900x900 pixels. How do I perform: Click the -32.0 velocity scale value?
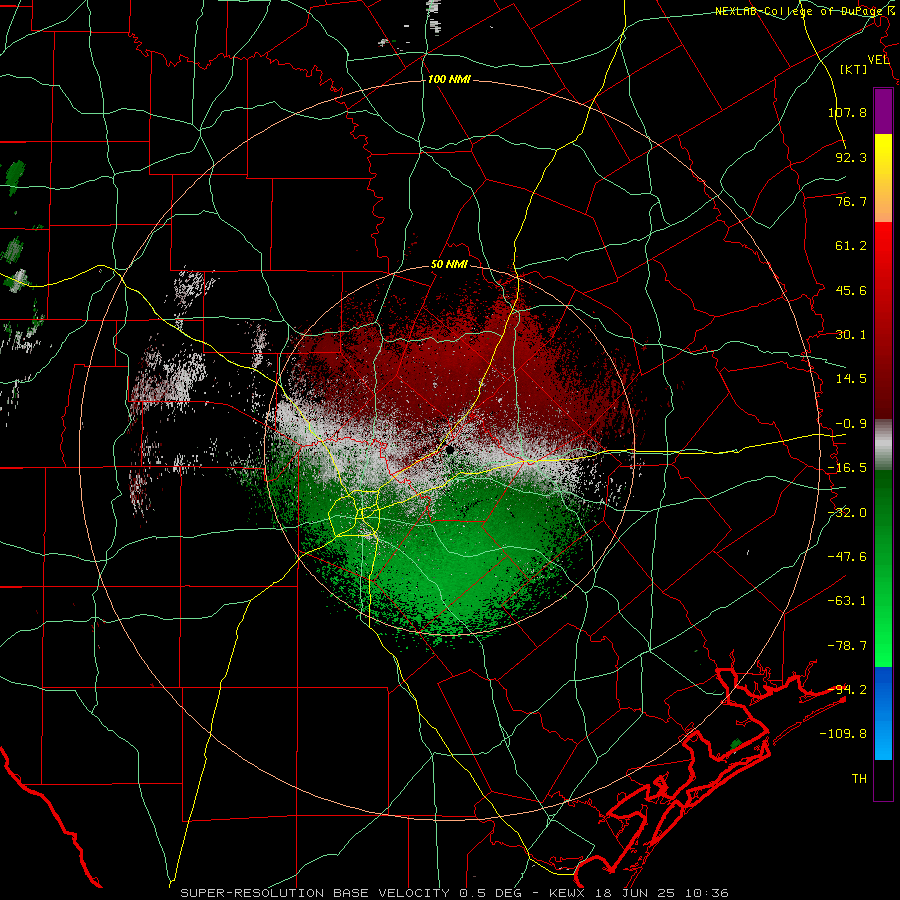[847, 513]
